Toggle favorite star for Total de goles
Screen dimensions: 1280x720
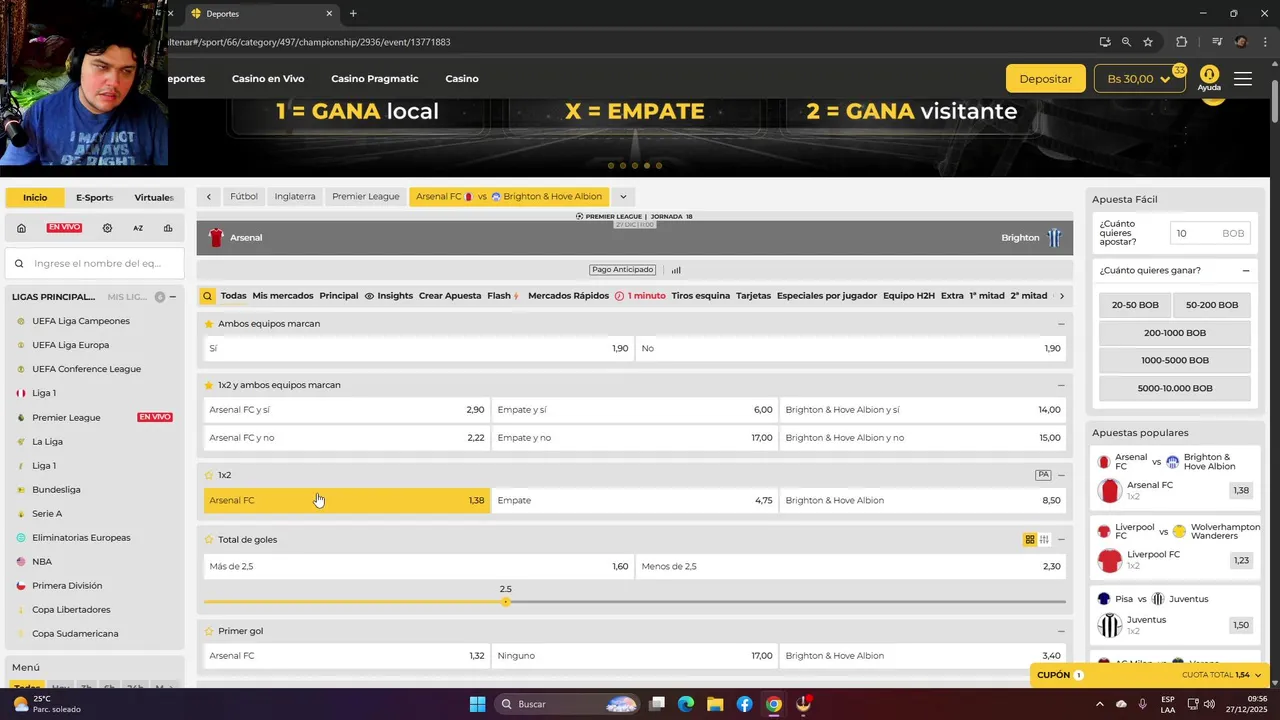pos(209,540)
